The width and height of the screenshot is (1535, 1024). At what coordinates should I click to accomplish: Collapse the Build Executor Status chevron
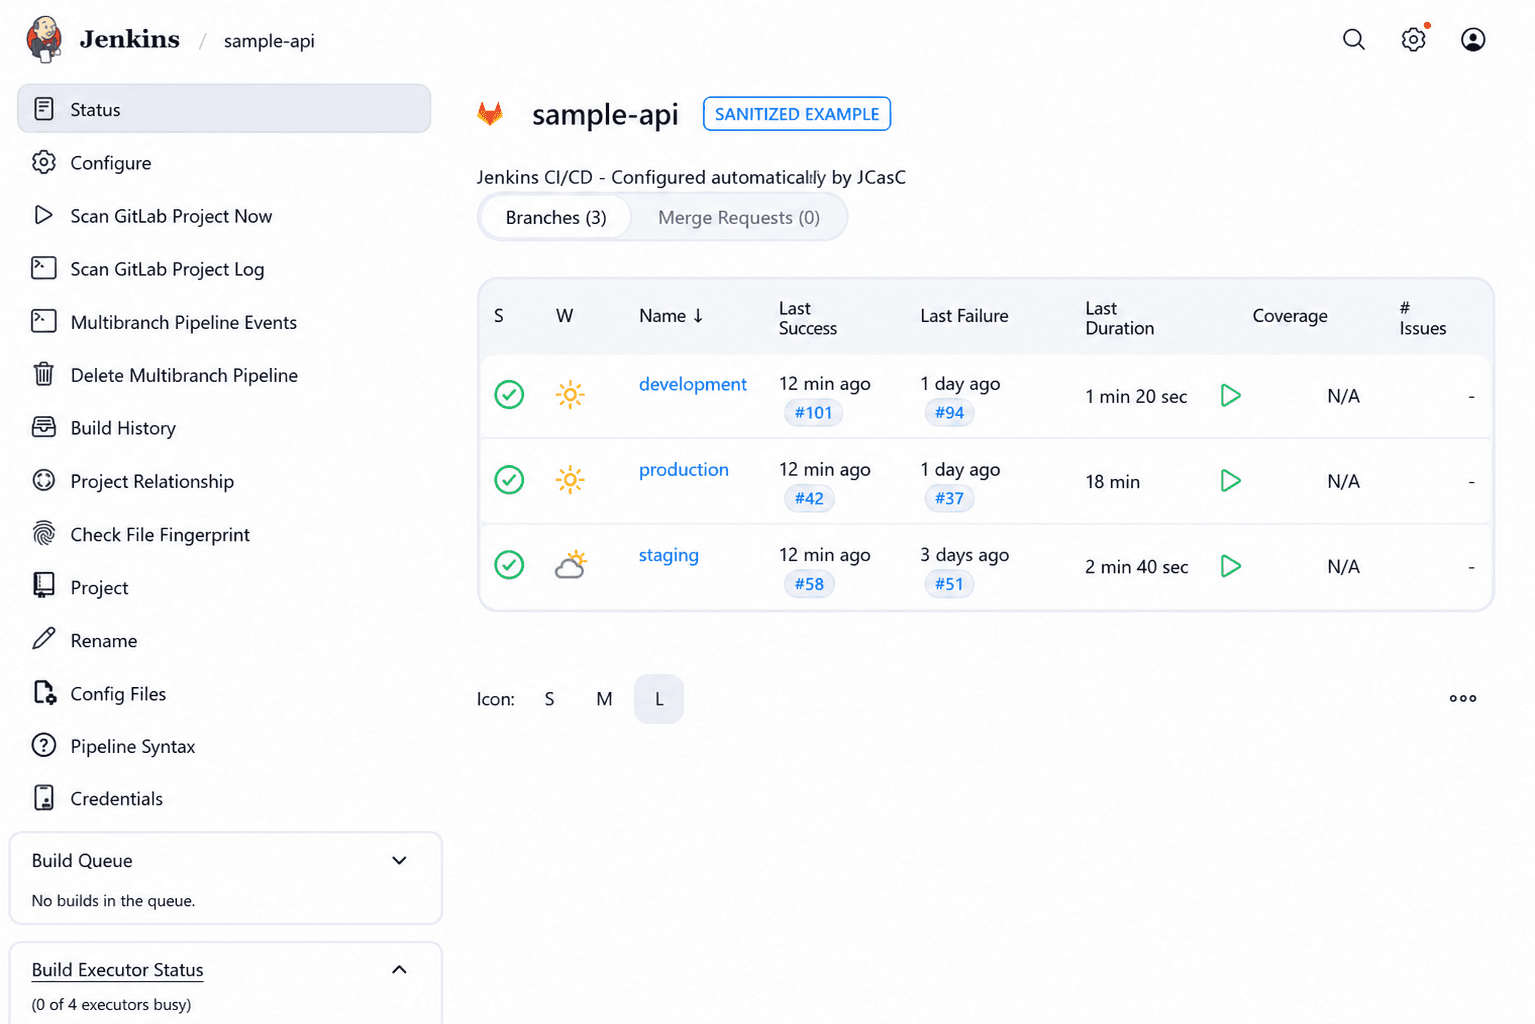point(399,969)
